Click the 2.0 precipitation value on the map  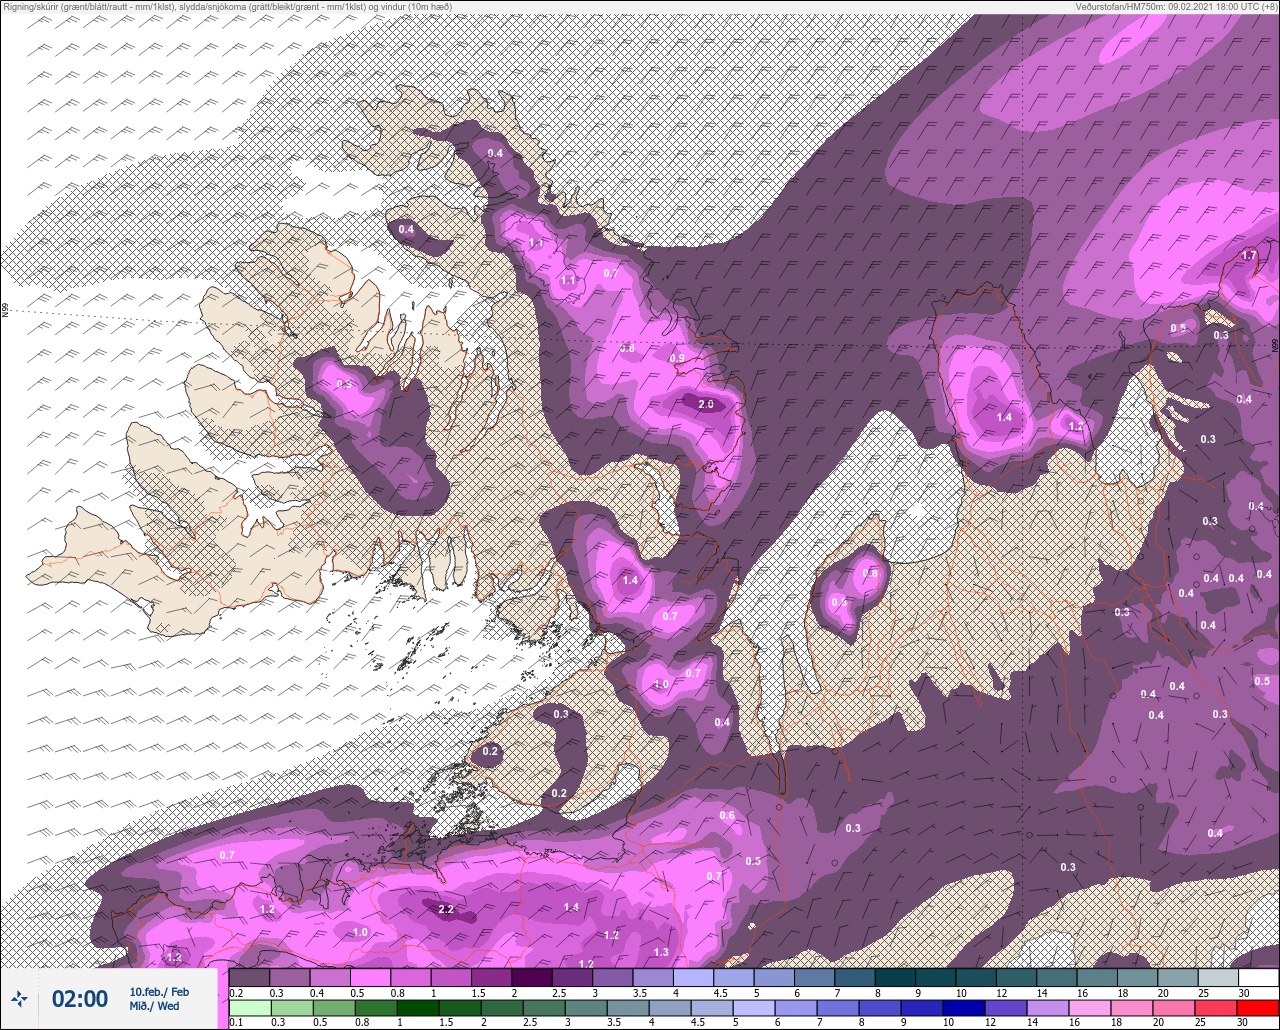pos(706,404)
